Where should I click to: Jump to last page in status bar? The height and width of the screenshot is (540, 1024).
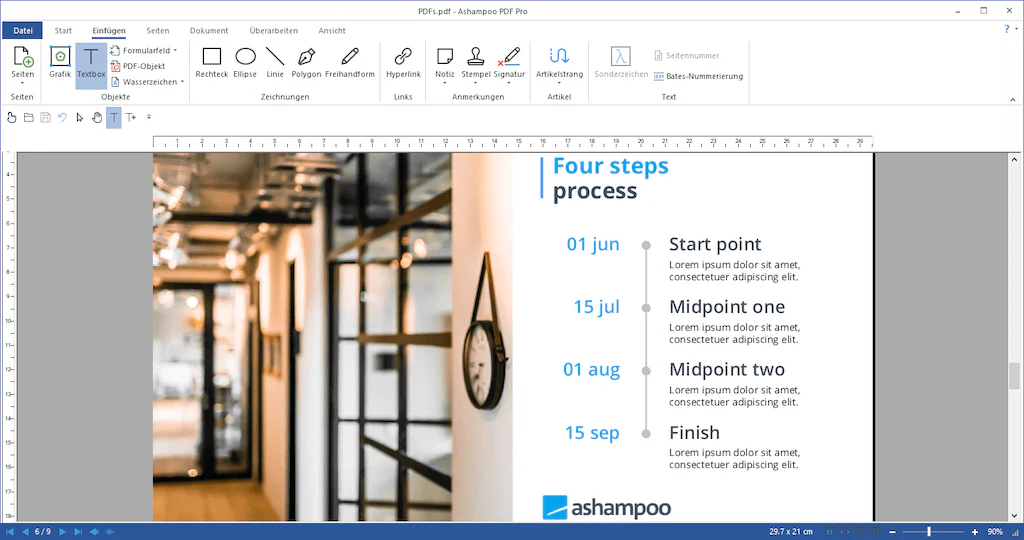(x=78, y=532)
